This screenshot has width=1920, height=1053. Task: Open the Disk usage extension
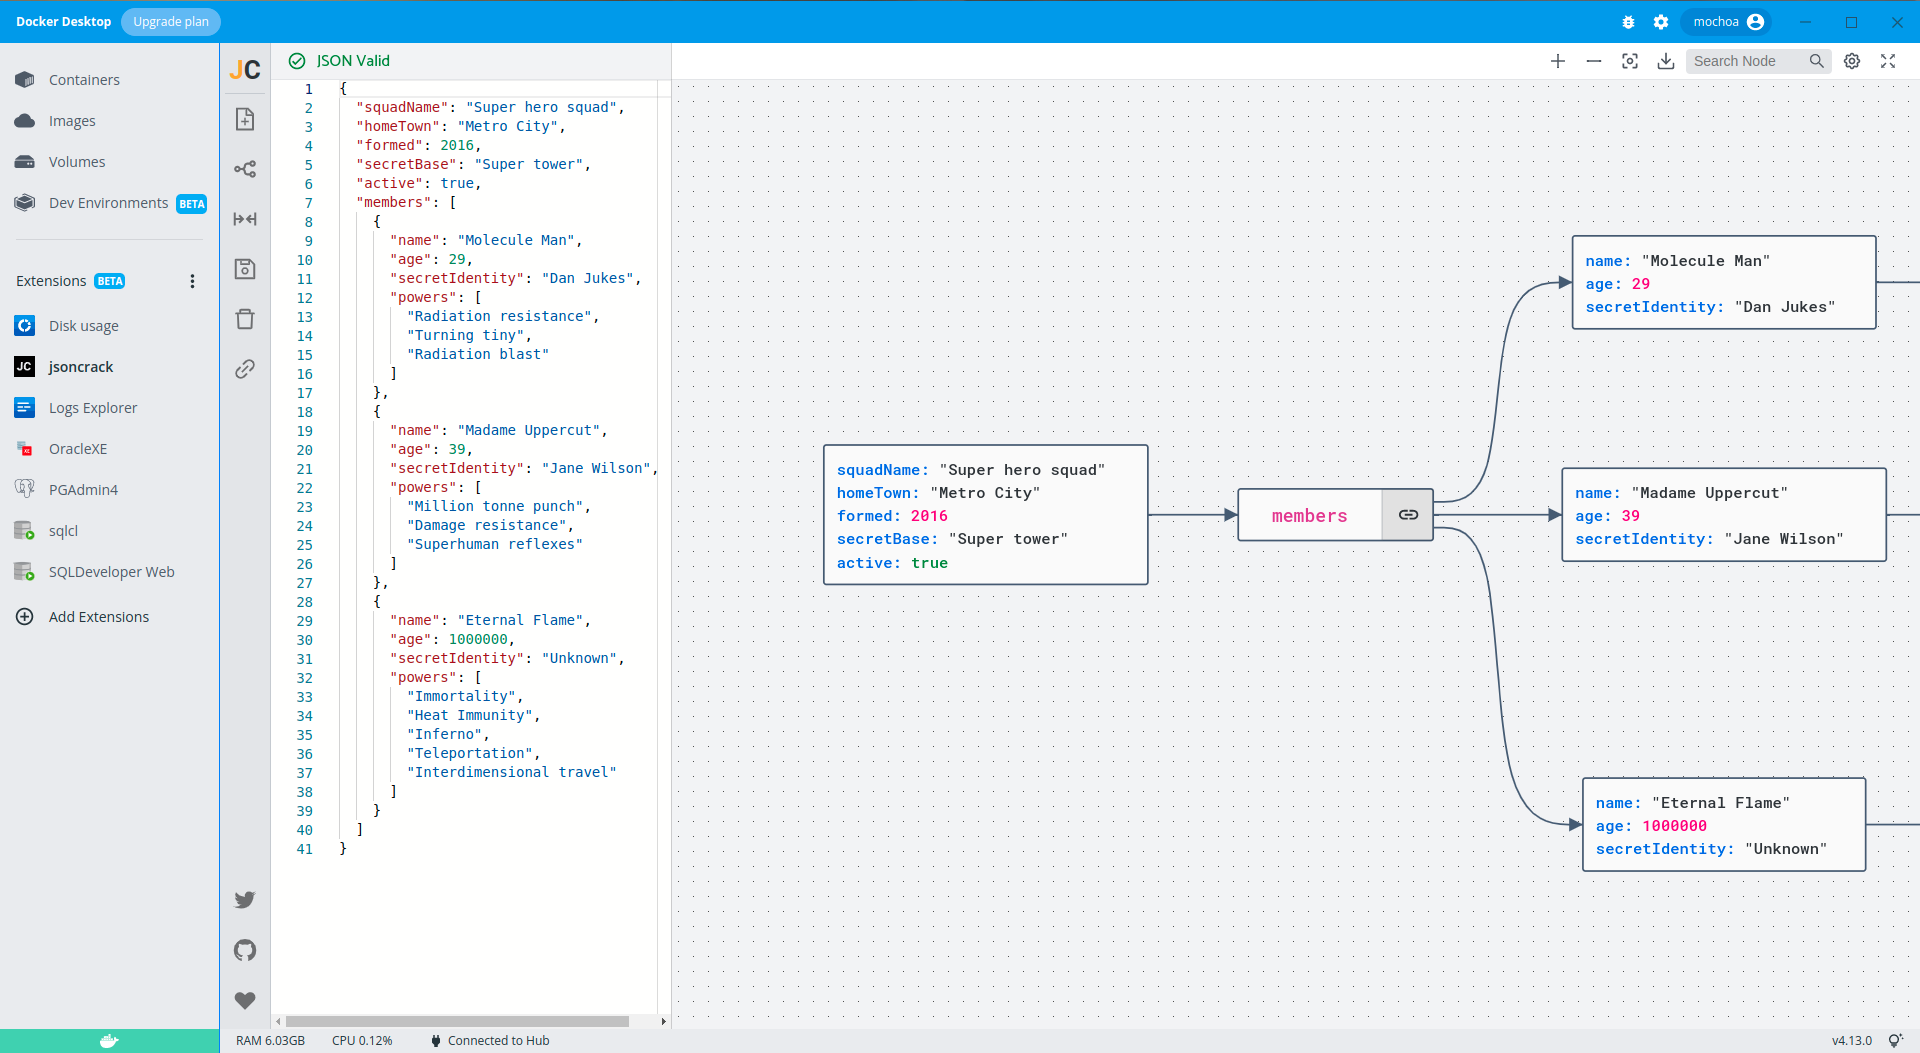[110, 326]
